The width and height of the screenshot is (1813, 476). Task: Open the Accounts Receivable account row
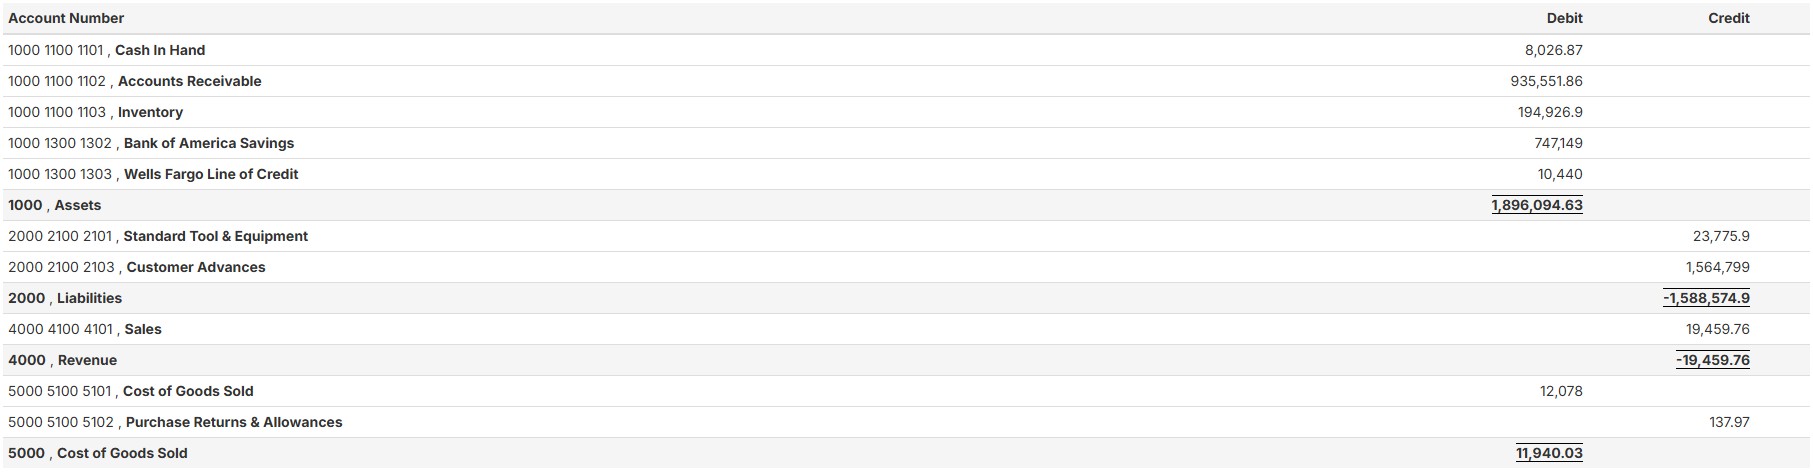click(189, 81)
